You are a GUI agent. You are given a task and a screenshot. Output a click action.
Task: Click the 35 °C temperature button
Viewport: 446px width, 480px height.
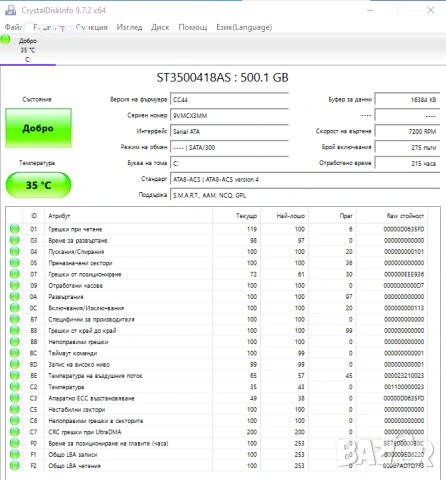(x=38, y=185)
